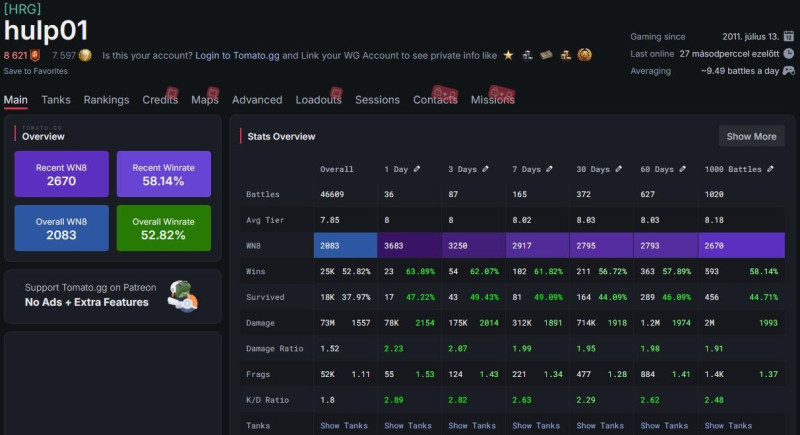Image resolution: width=800 pixels, height=435 pixels.
Task: Go to the Advanced tab
Action: pos(257,100)
